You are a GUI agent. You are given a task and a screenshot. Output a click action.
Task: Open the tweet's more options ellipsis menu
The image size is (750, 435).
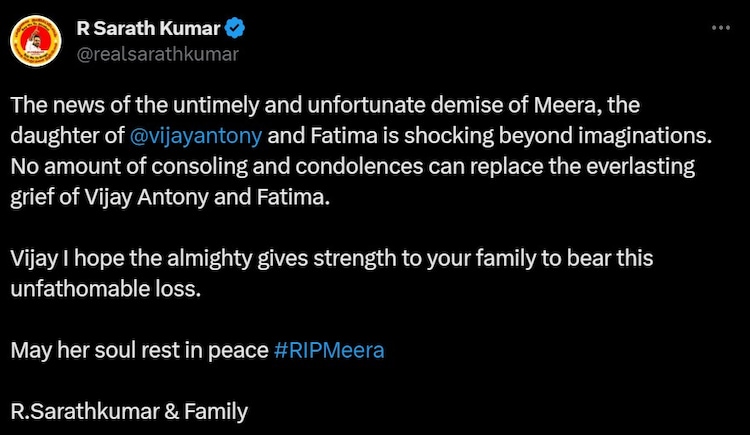720,29
